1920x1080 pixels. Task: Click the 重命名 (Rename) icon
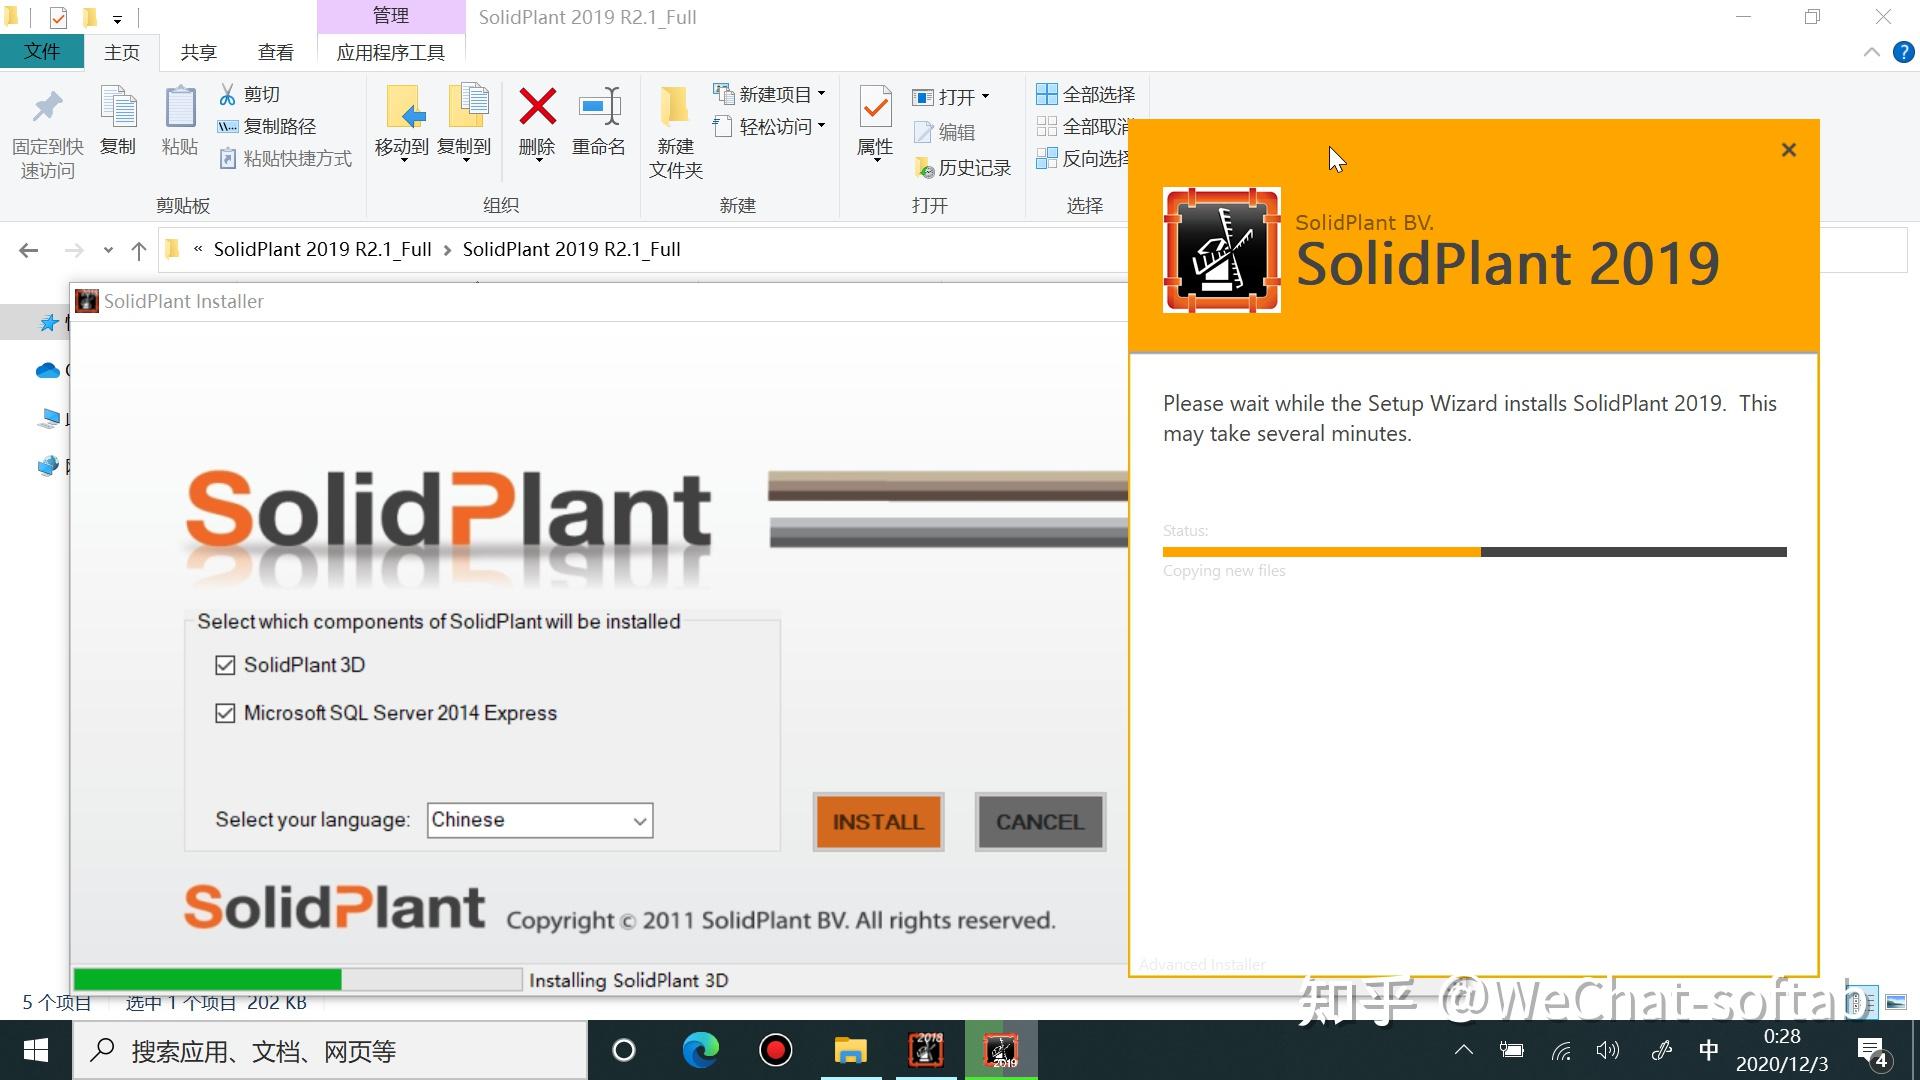tap(598, 123)
